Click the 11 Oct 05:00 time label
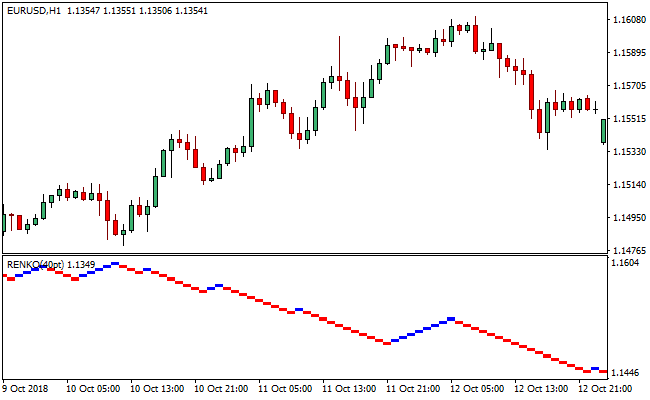The image size is (650, 400). tap(285, 389)
